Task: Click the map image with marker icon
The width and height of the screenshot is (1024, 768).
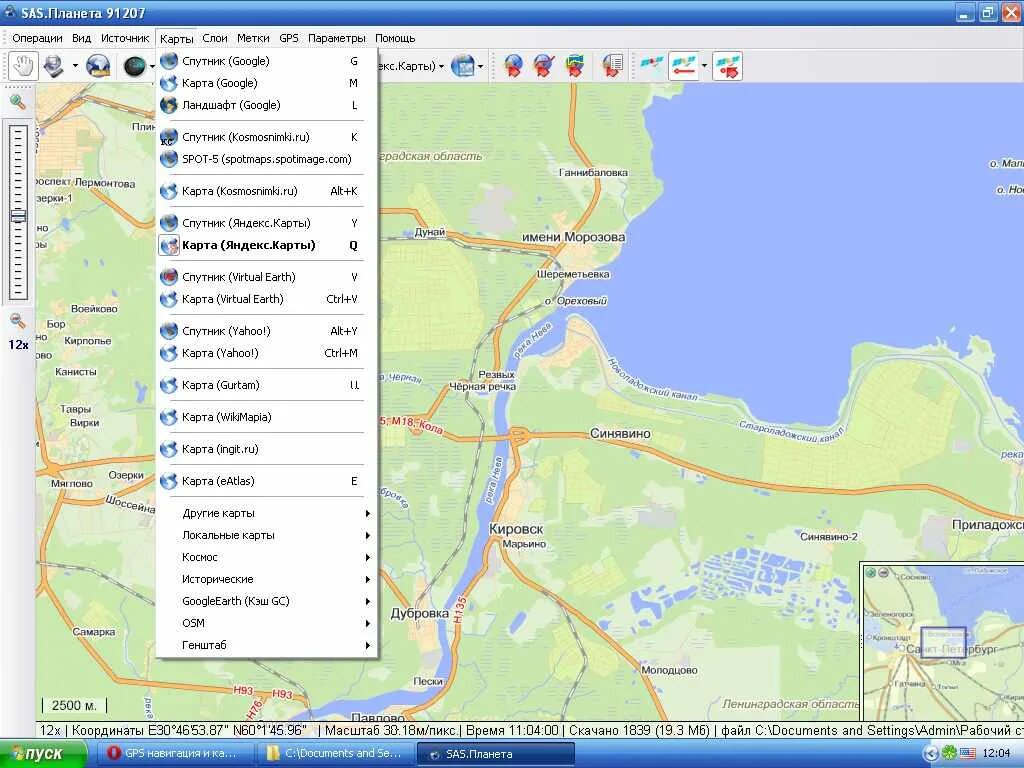Action: click(x=575, y=66)
